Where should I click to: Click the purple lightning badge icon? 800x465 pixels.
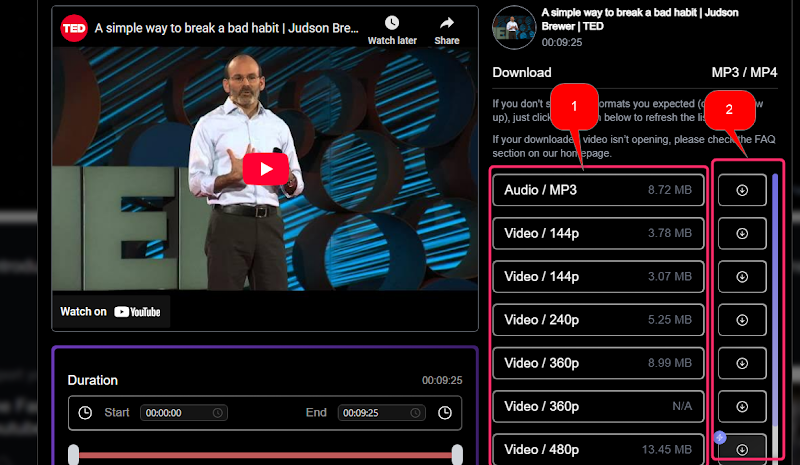[x=720, y=437]
